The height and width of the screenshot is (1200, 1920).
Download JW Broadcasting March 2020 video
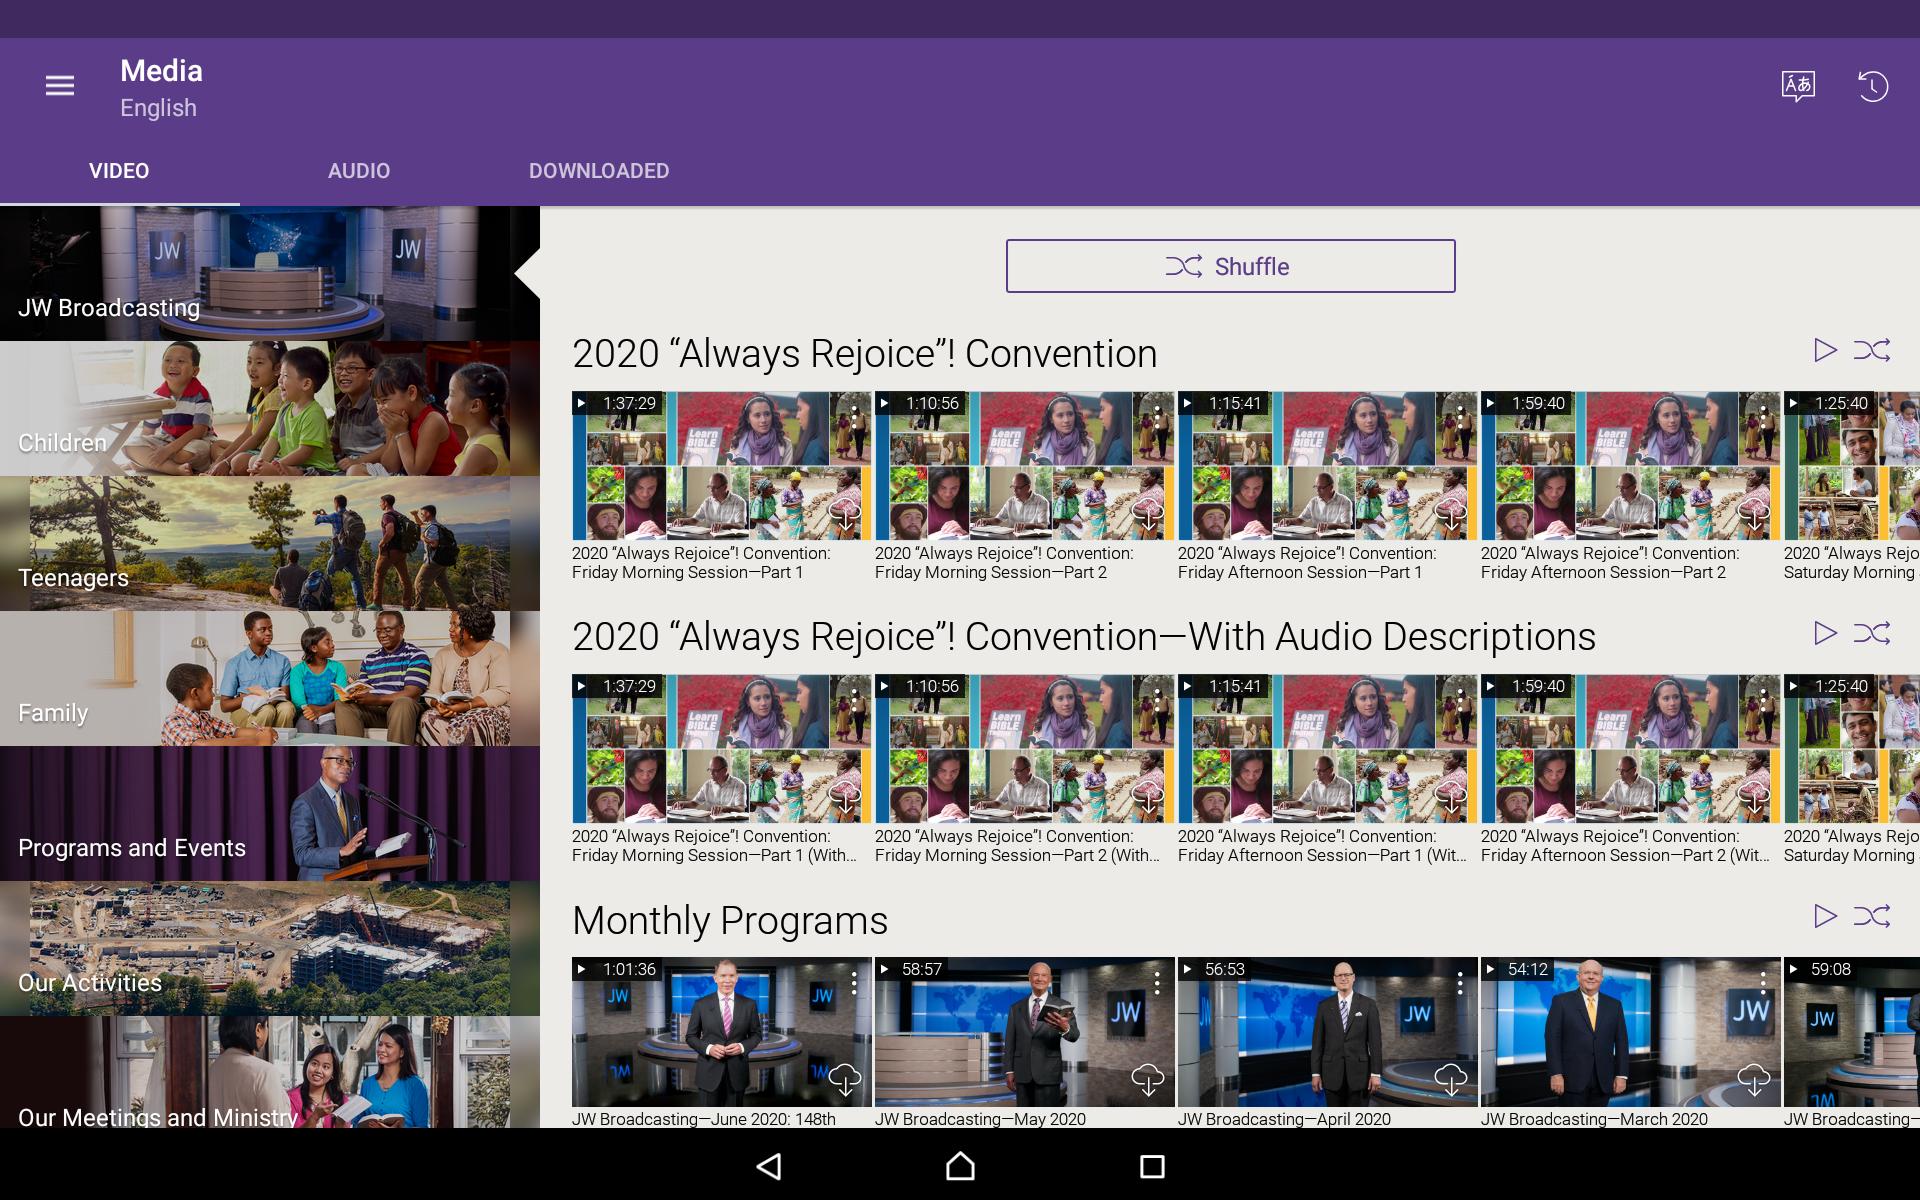click(1754, 1080)
